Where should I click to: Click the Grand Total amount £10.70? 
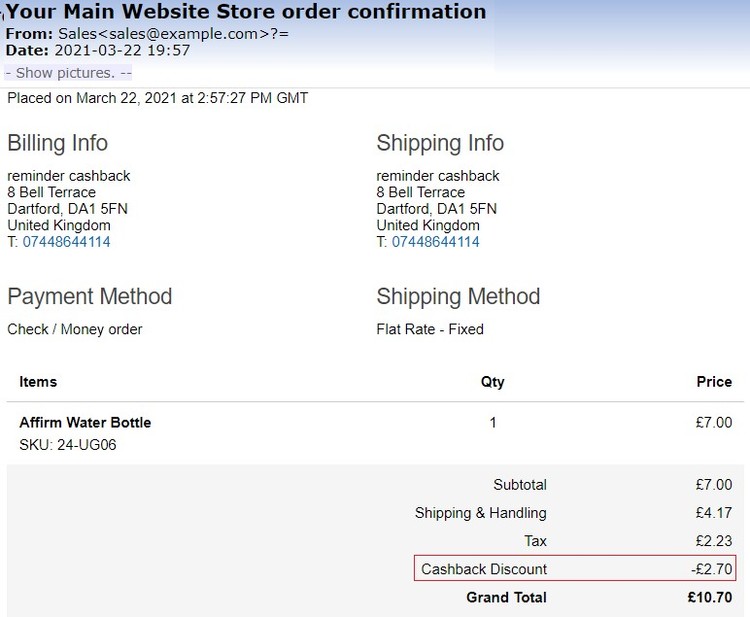[x=710, y=597]
